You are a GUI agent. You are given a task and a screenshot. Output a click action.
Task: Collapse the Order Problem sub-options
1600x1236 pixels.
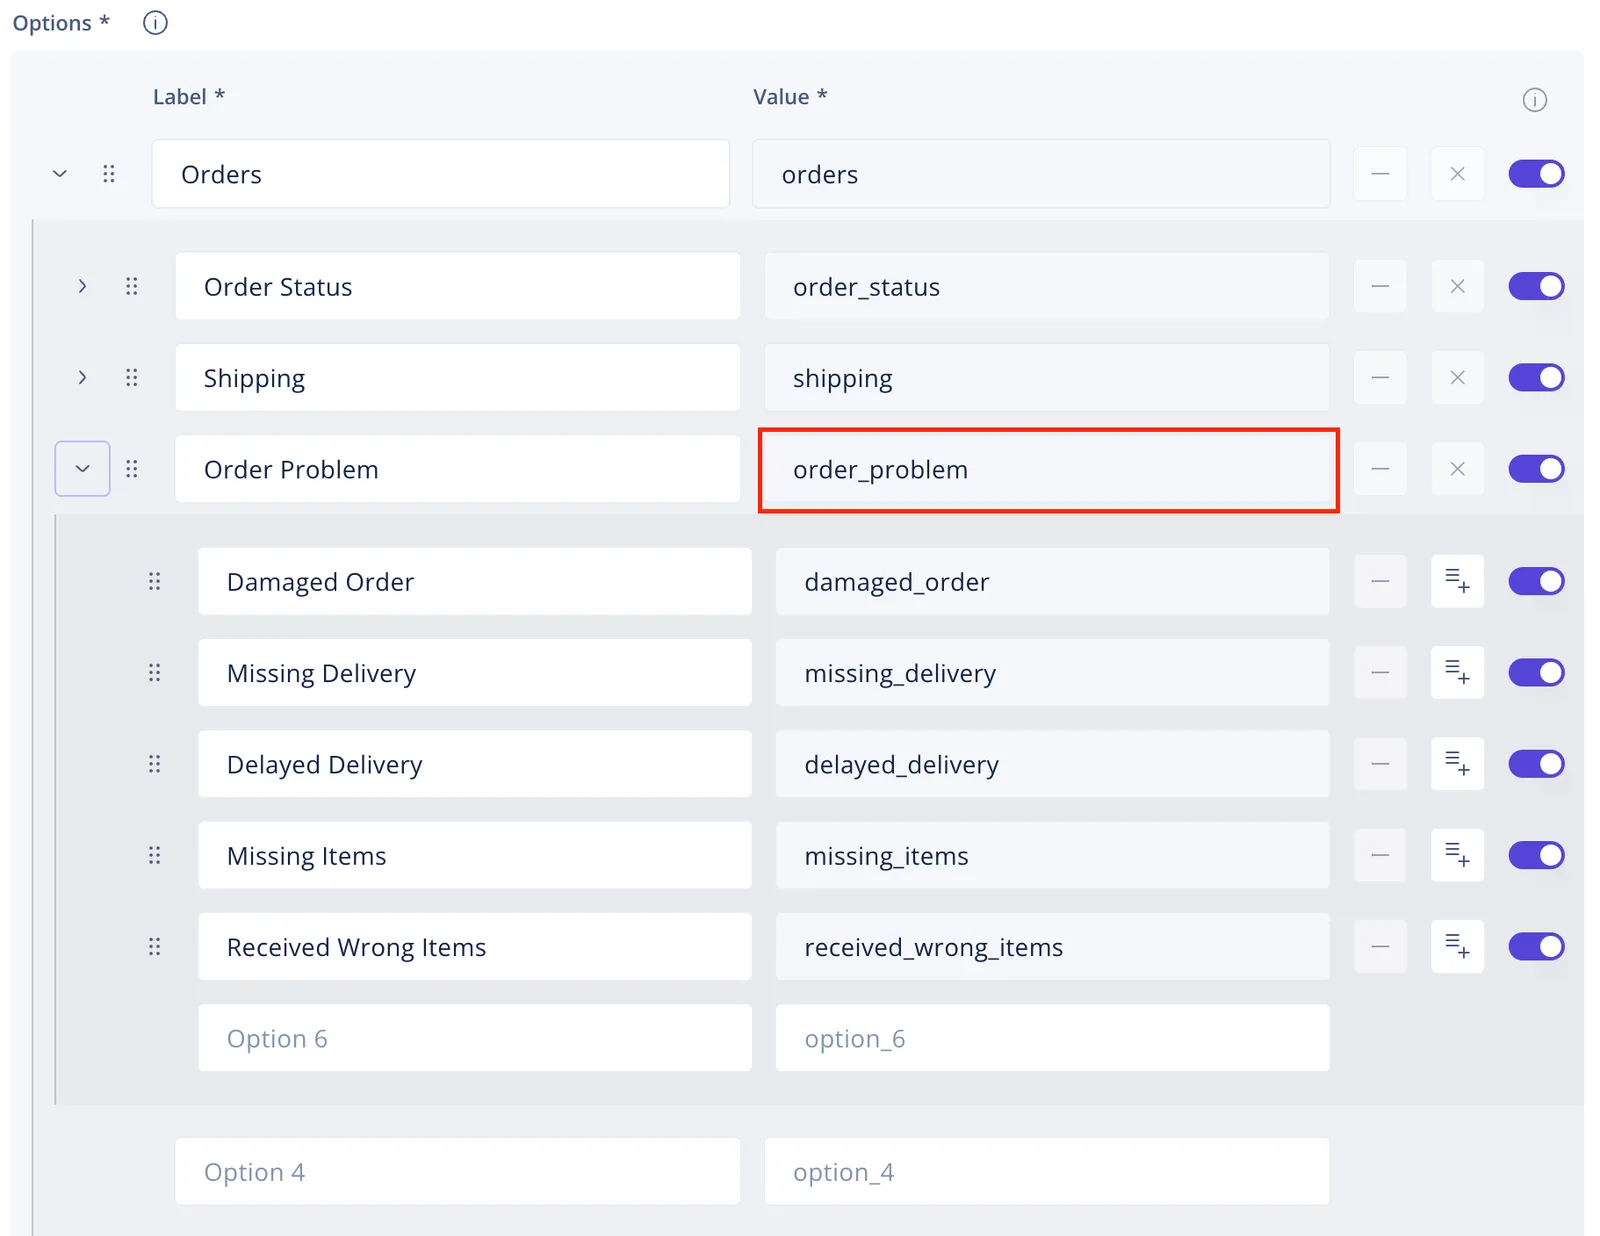(82, 469)
